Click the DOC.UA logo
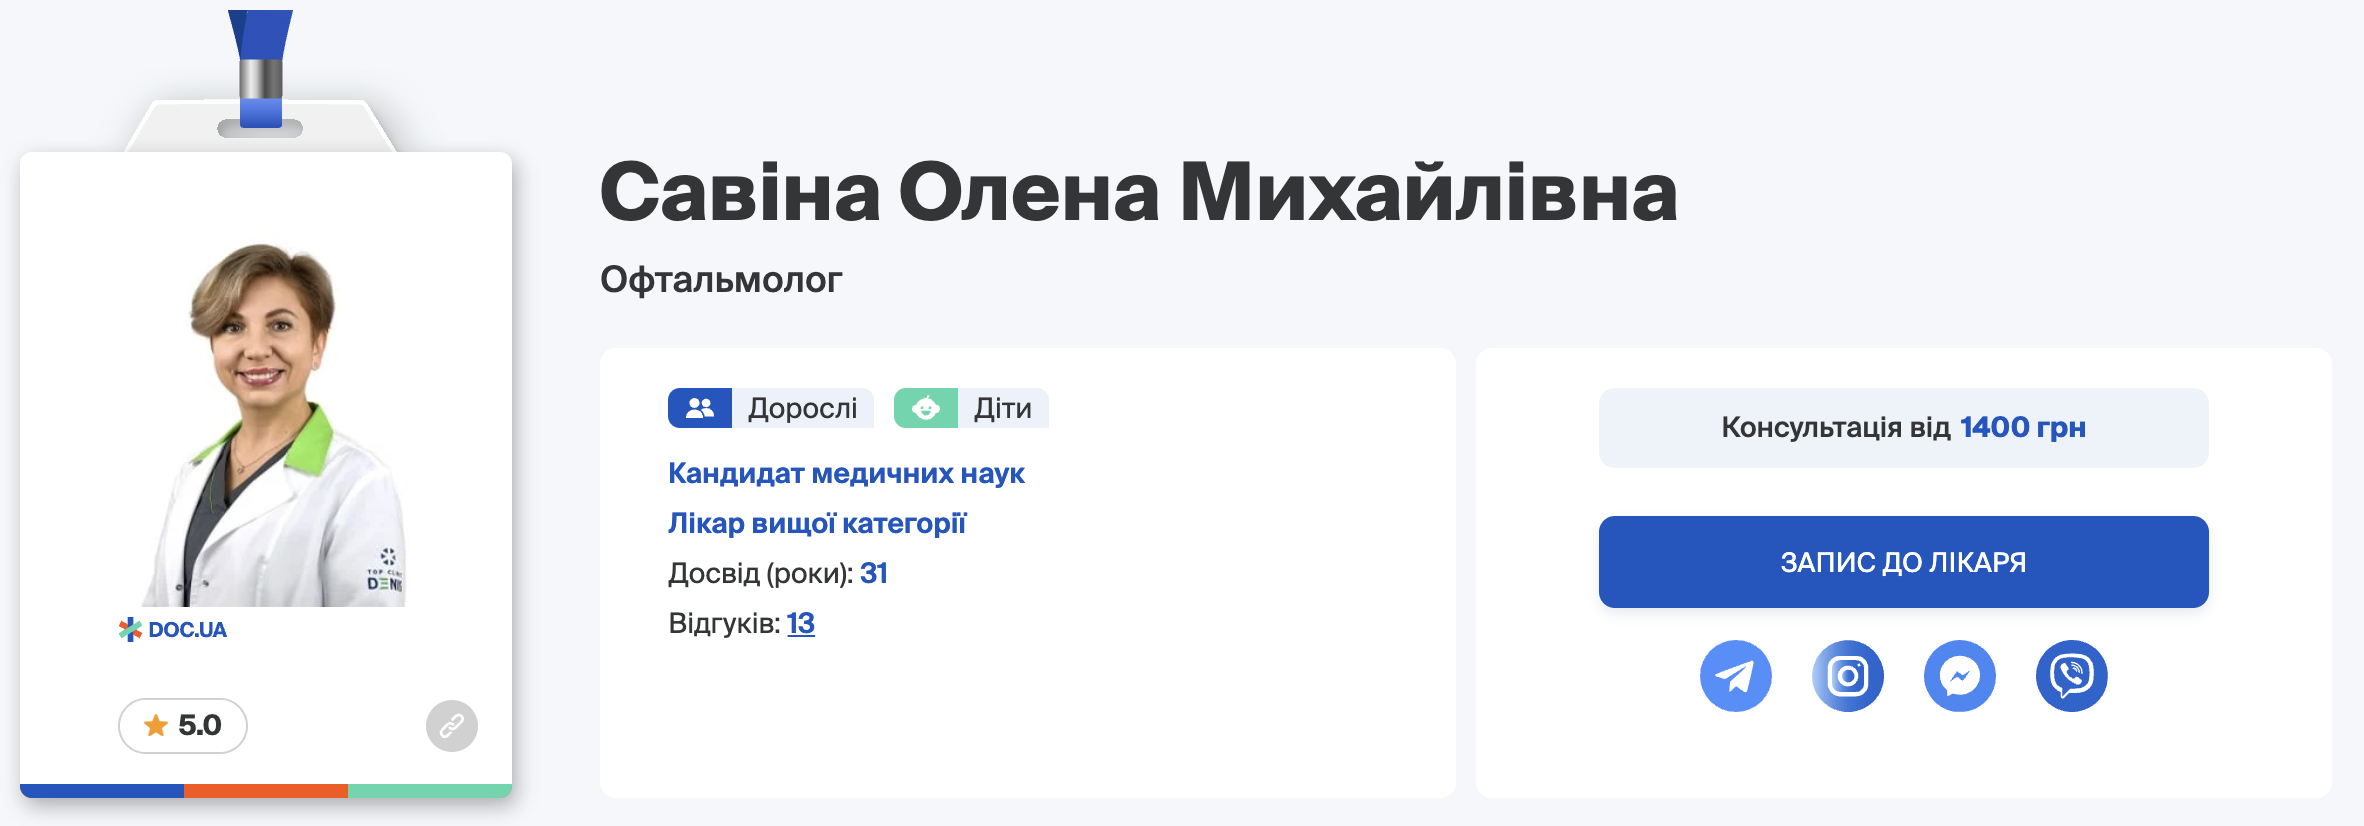Image resolution: width=2364 pixels, height=826 pixels. click(173, 630)
